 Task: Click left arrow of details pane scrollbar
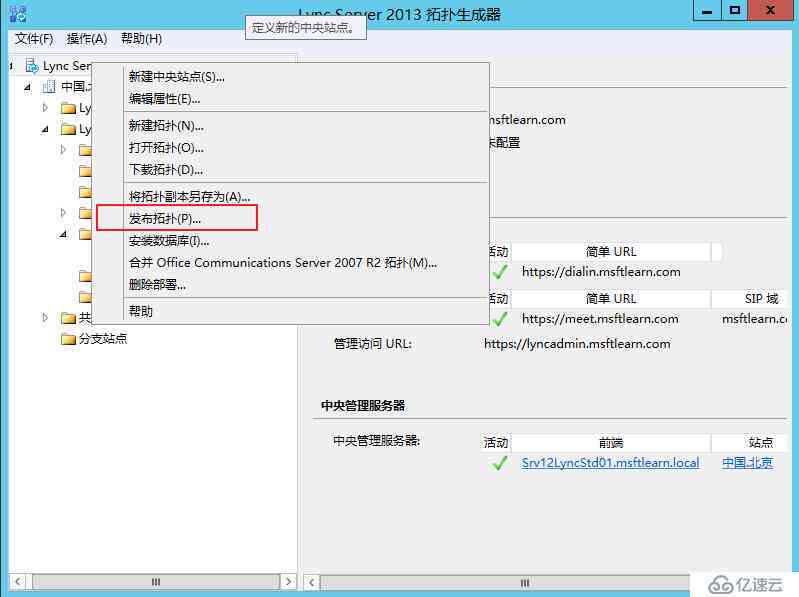(x=311, y=583)
